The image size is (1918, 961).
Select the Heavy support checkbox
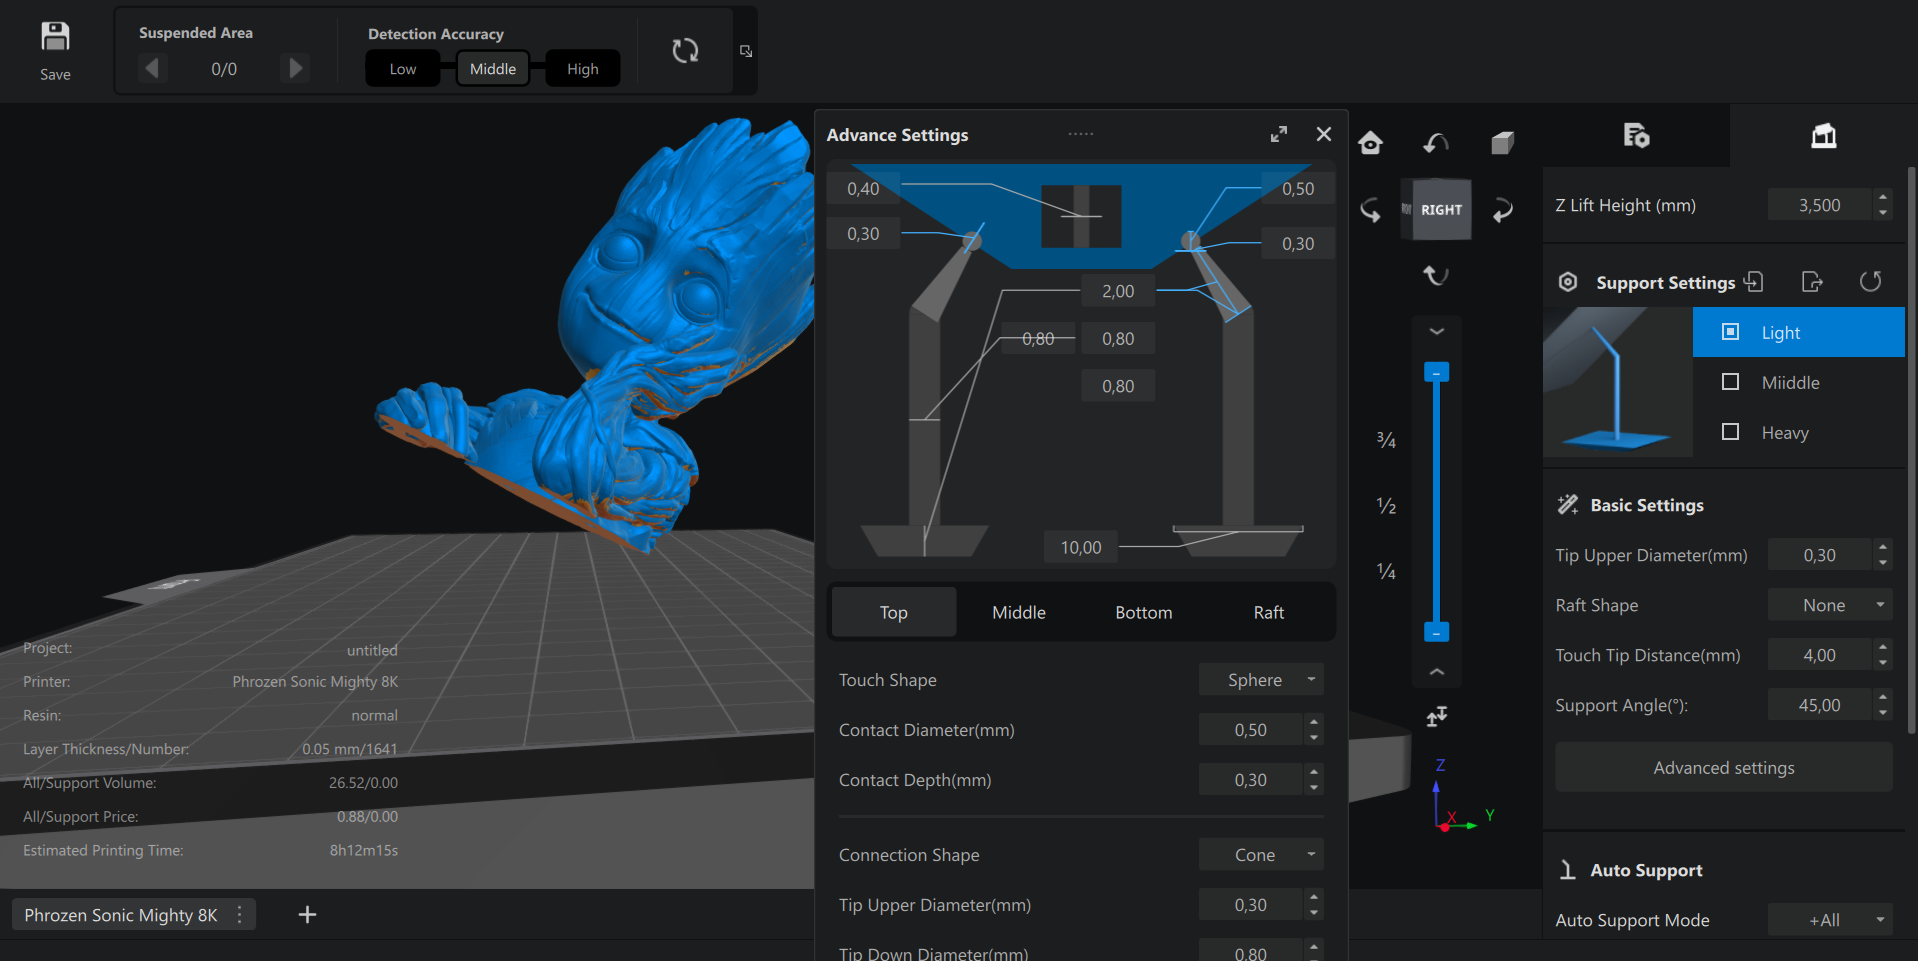[x=1730, y=432]
